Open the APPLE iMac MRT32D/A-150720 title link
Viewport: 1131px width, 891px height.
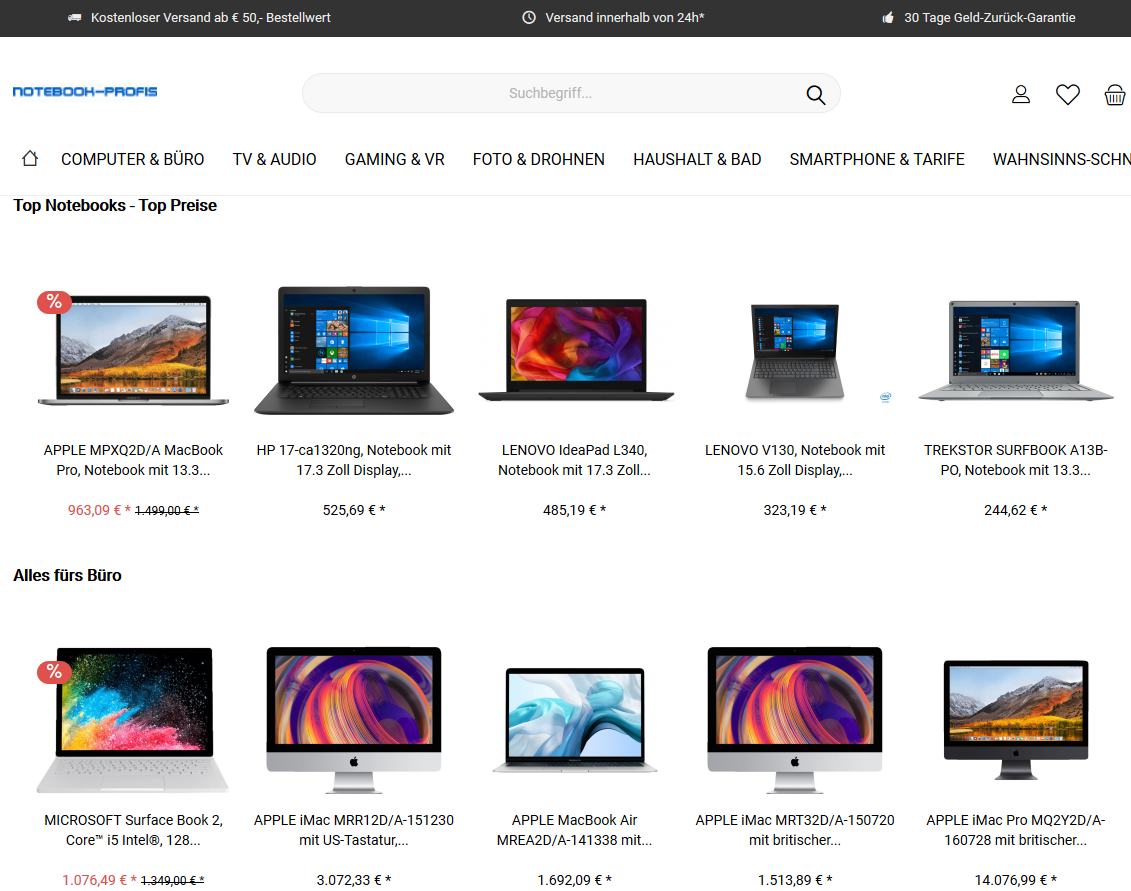click(795, 830)
